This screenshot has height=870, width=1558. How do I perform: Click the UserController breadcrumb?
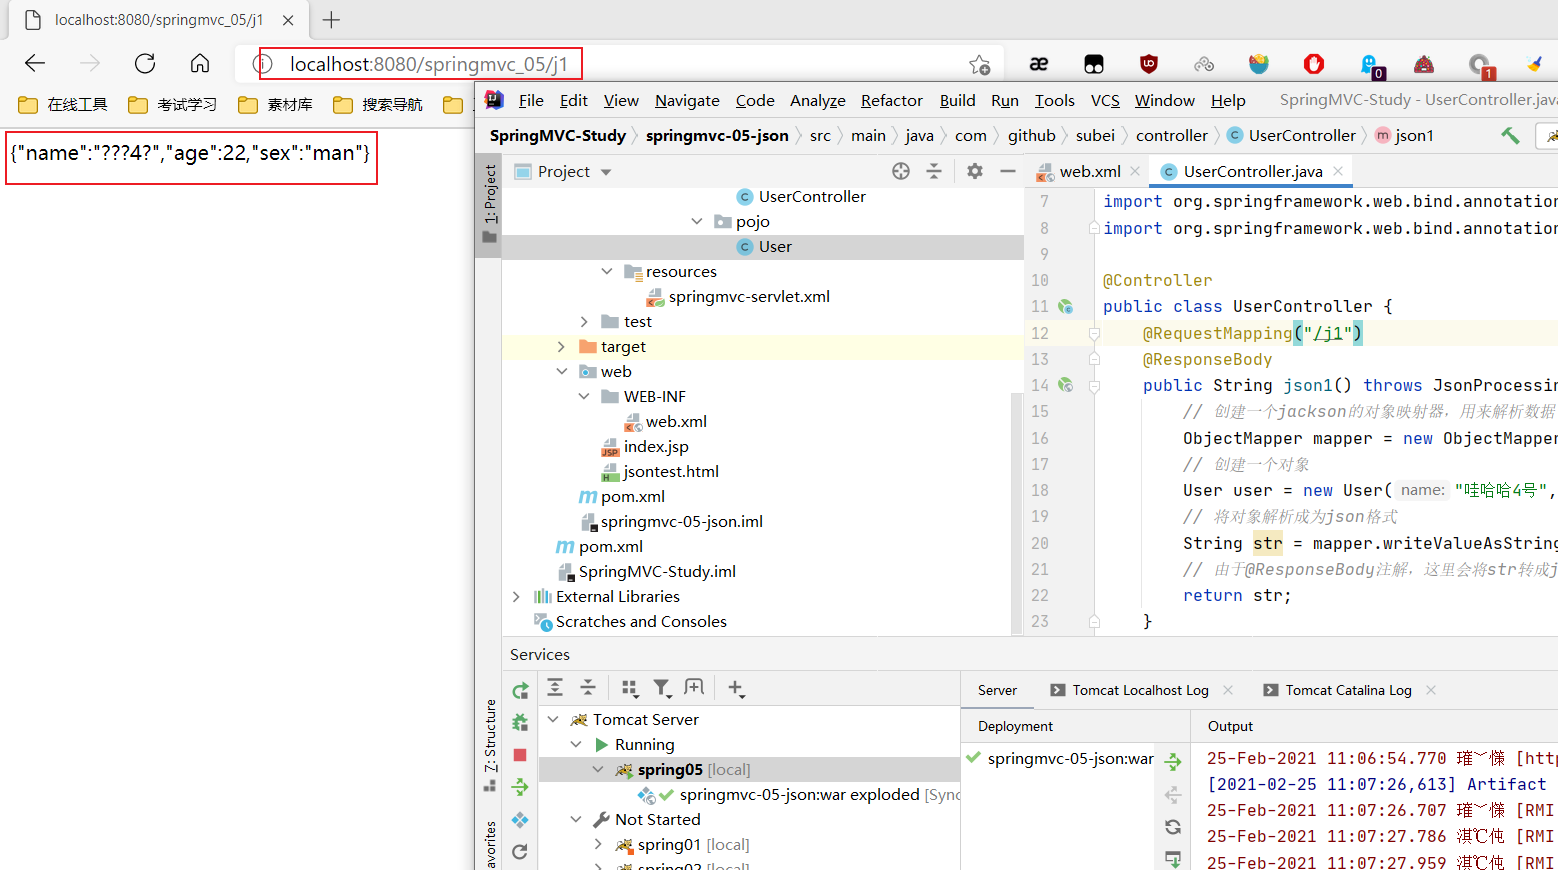click(1301, 135)
